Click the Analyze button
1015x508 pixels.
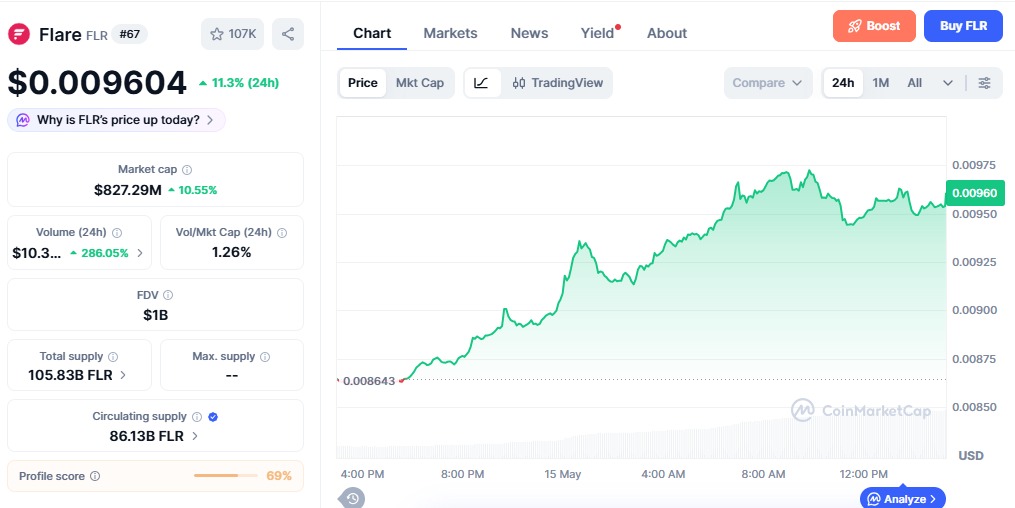(902, 498)
